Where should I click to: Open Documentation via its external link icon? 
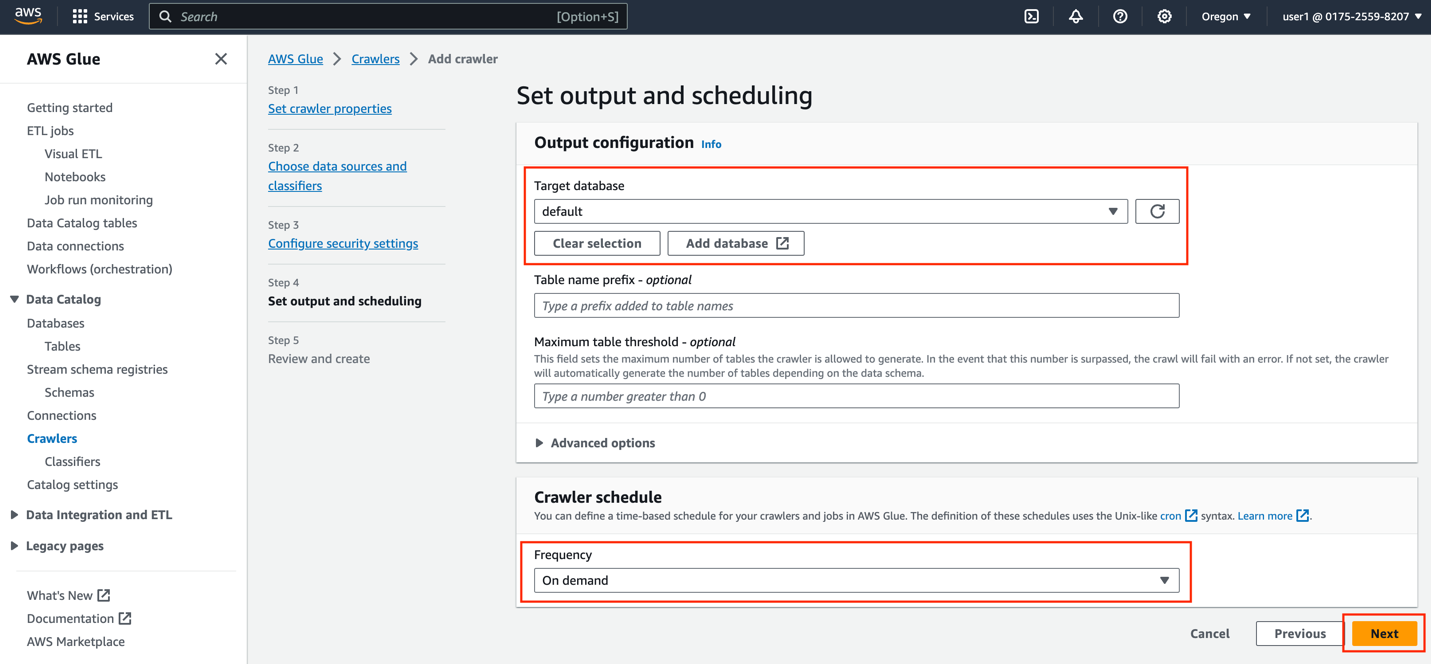point(124,618)
